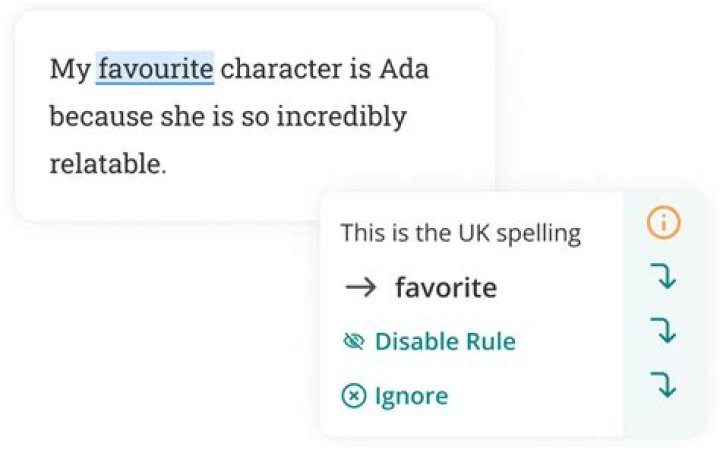Click the green arrow beside the favorite suggestion

point(663,278)
